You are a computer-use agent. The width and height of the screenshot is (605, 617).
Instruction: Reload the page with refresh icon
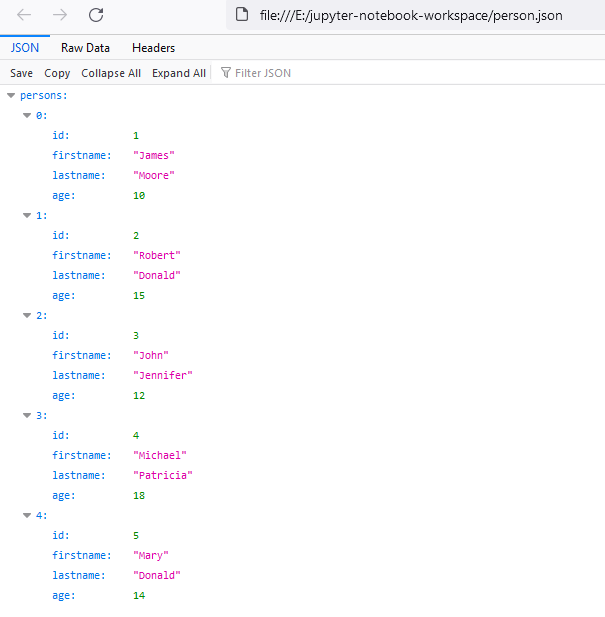tap(96, 15)
